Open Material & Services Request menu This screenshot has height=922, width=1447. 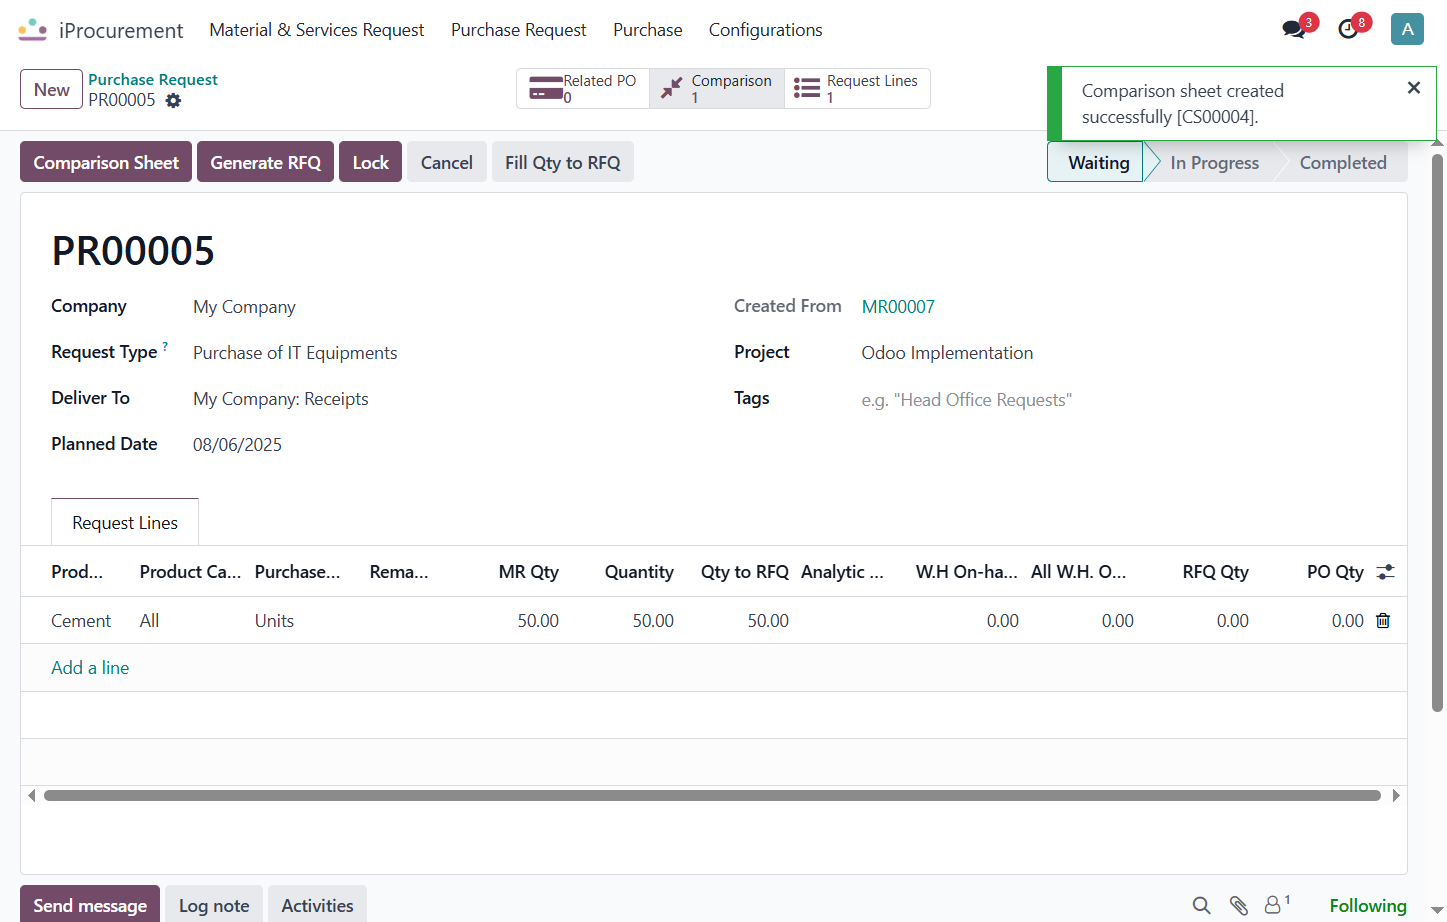click(x=317, y=30)
